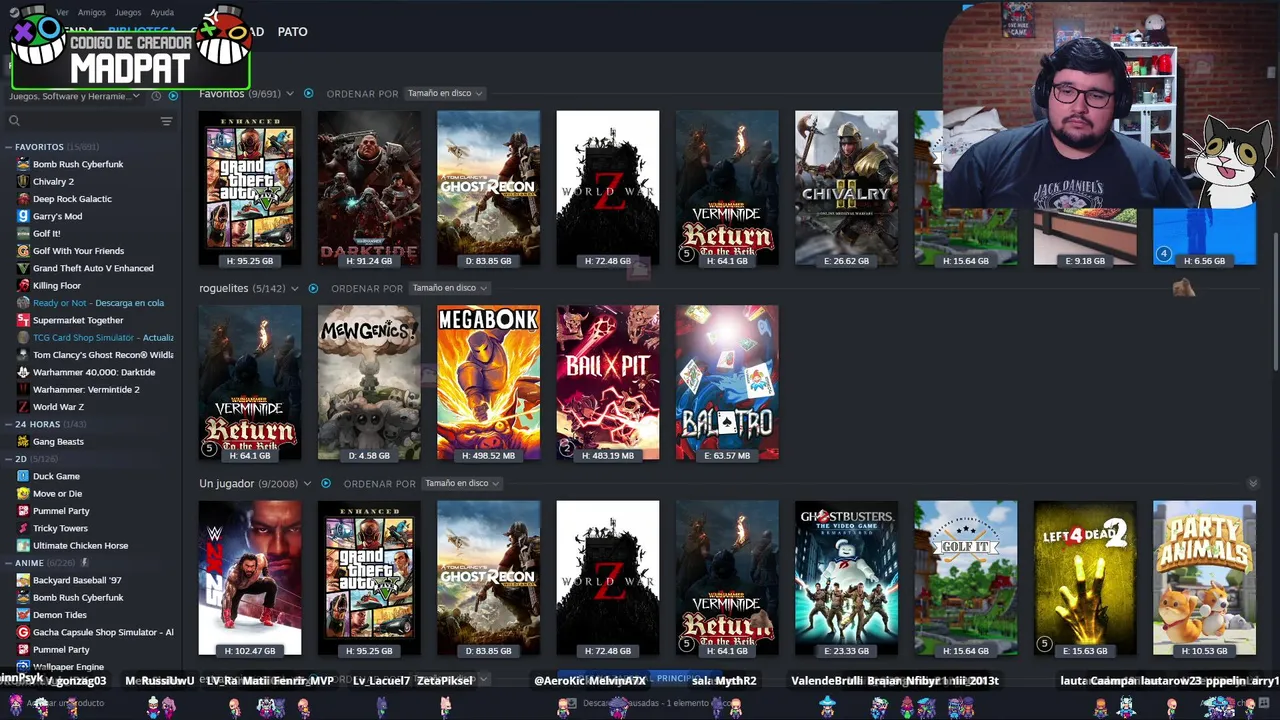The image size is (1280, 720).
Task: Click the World War Z sidebar icon
Action: 23,407
